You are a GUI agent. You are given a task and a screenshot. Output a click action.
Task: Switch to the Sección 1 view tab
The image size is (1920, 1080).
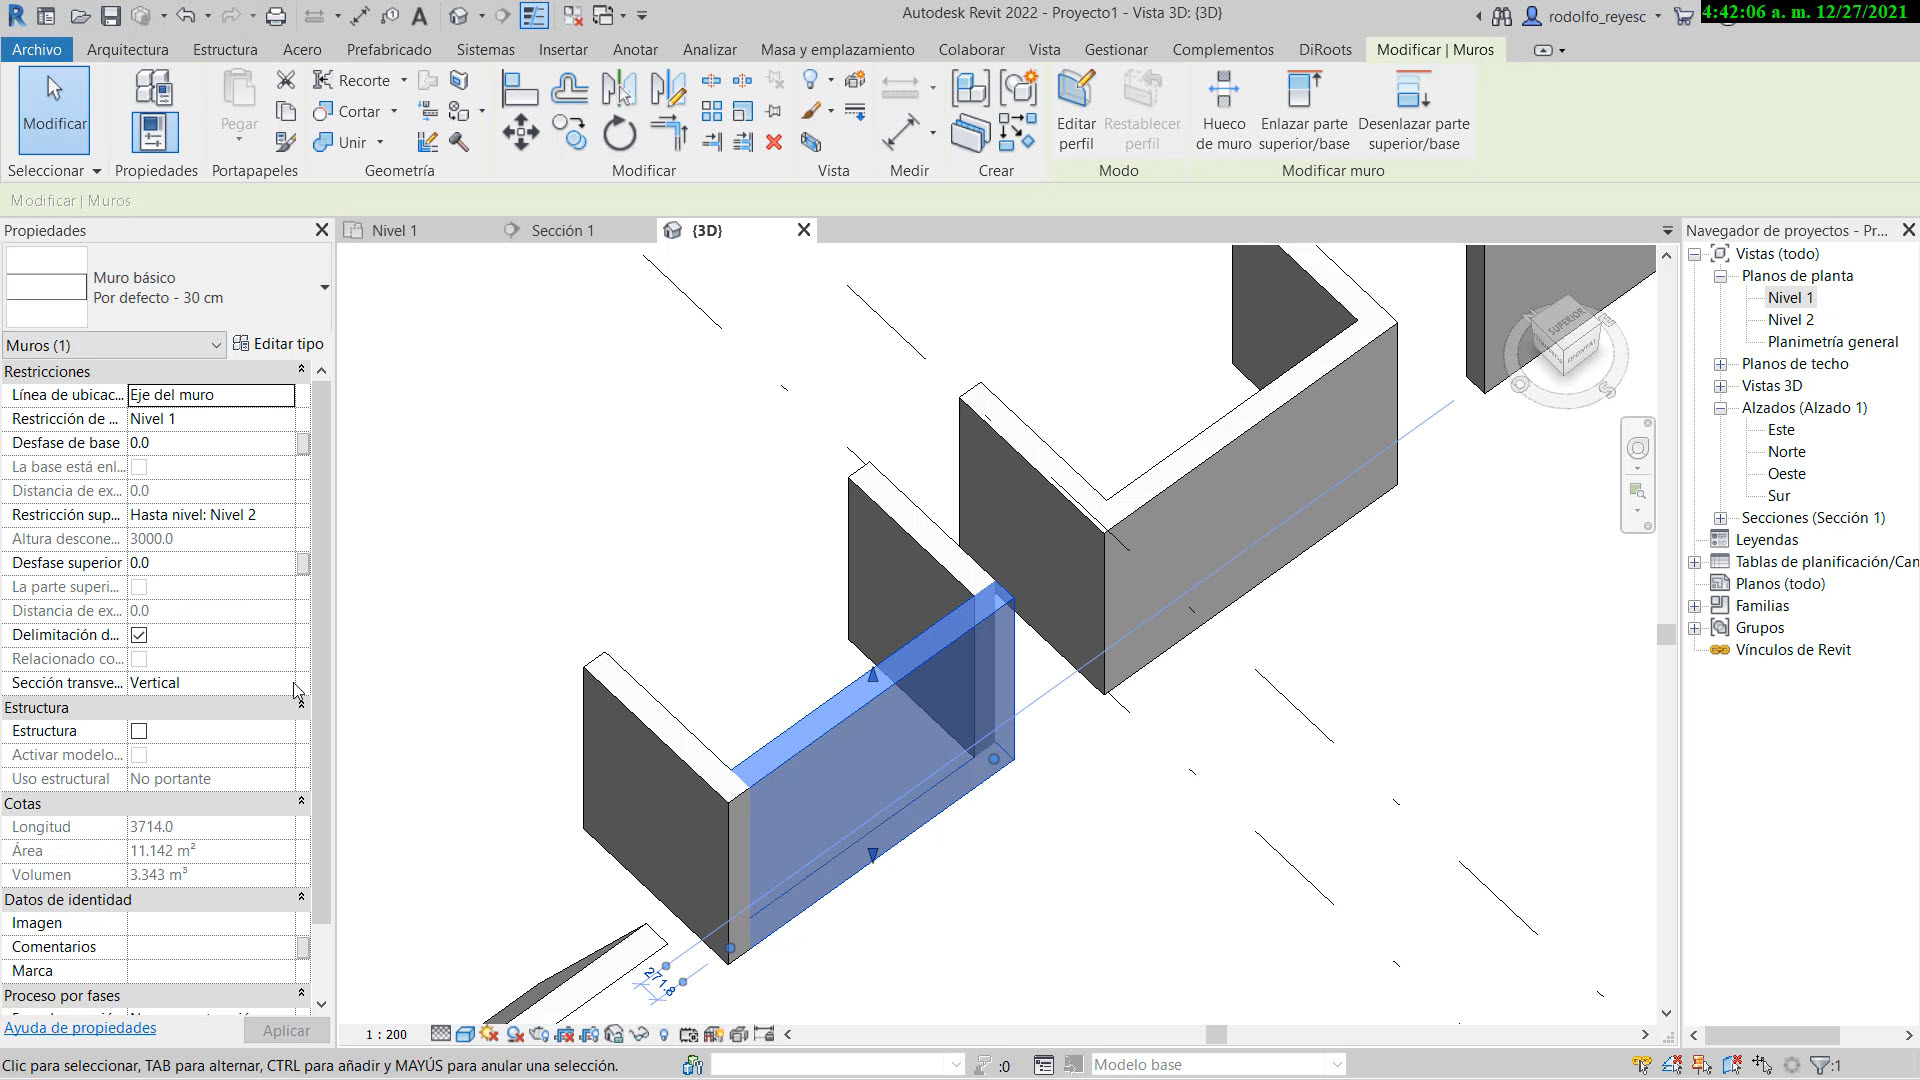(562, 230)
